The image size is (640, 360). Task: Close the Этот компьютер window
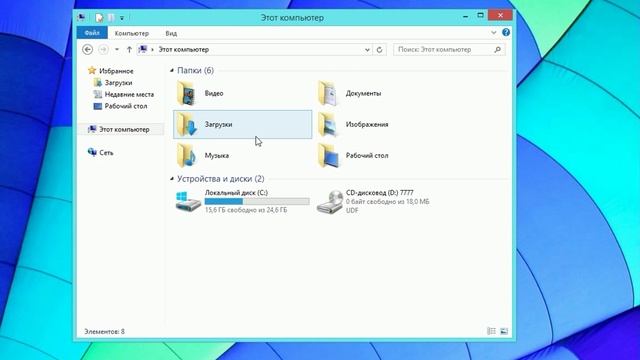click(x=500, y=16)
